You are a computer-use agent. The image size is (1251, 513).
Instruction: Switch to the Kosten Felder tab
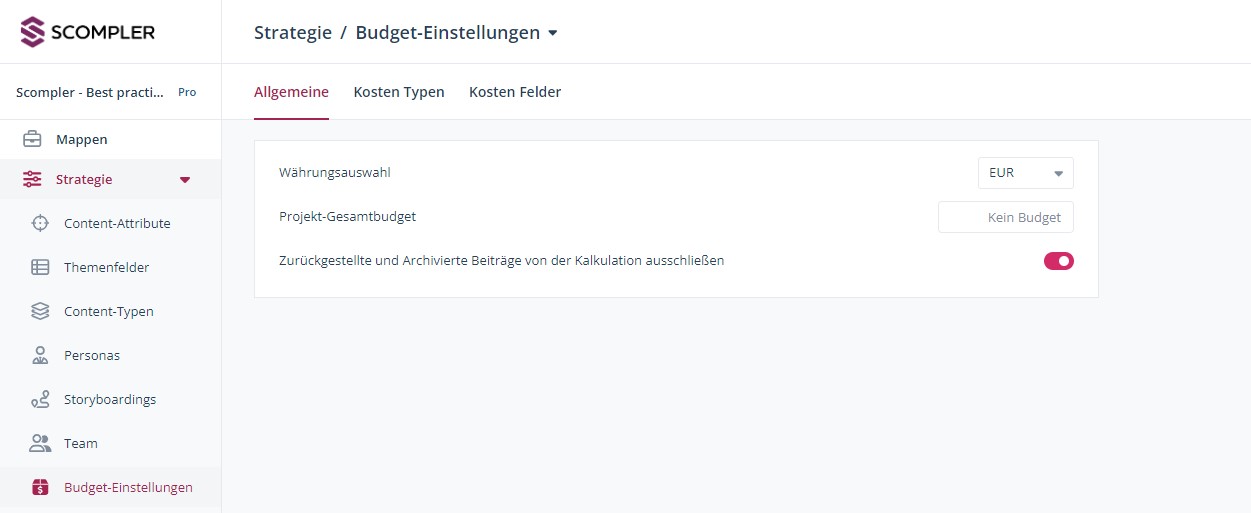[x=514, y=92]
